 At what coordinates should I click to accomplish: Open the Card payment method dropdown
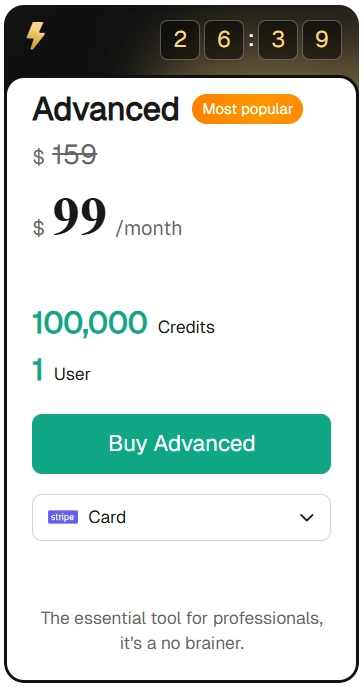[x=181, y=517]
